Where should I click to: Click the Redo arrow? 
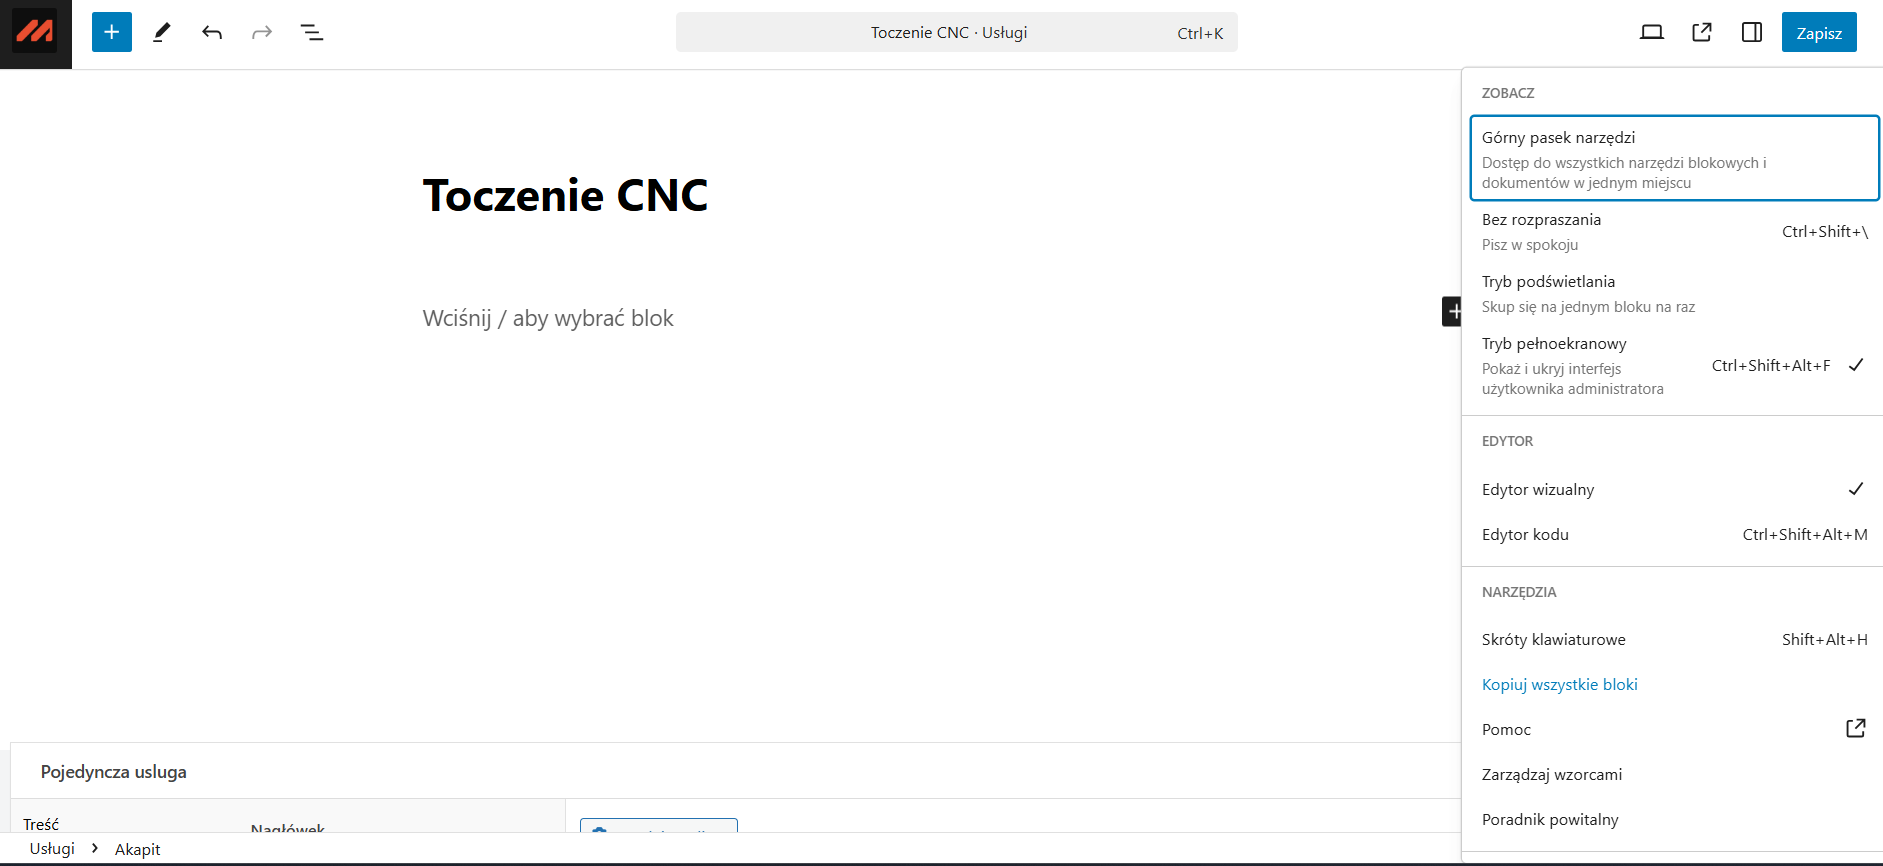(x=262, y=32)
